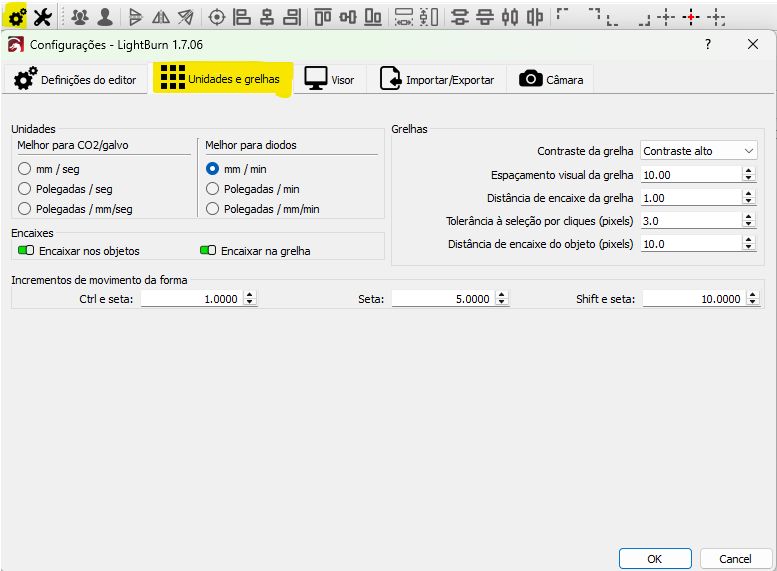Image resolution: width=777 pixels, height=571 pixels.
Task: Open Contraste da grelha dropdown
Action: click(x=699, y=151)
